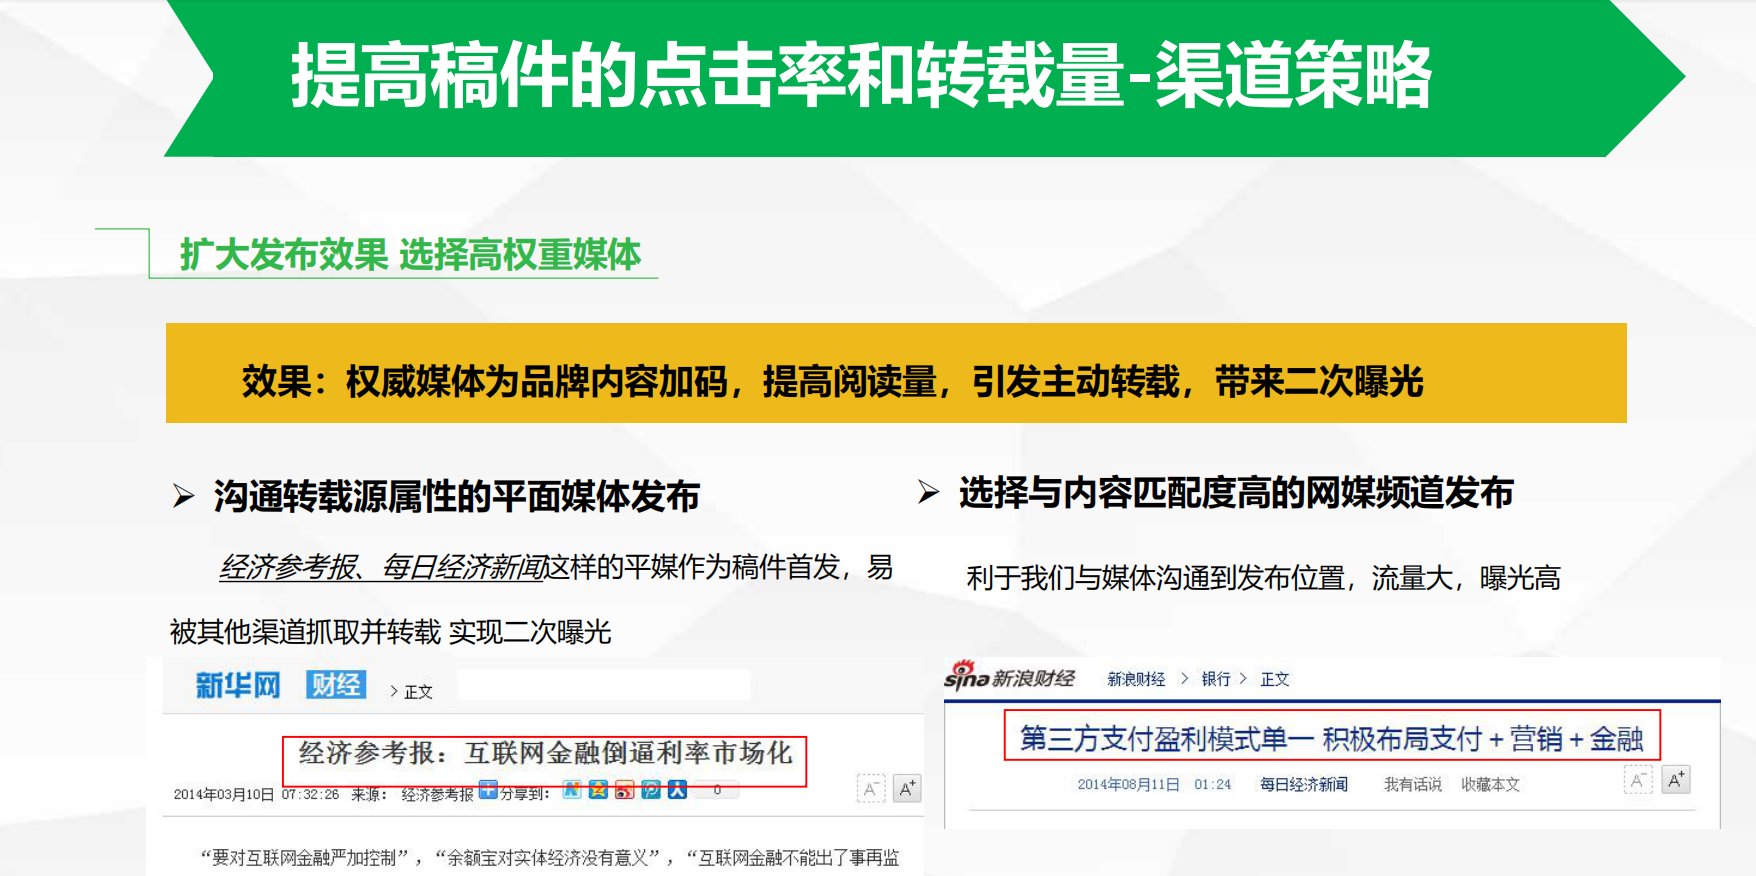
Task: Click the 新华网 logo
Action: (x=237, y=686)
